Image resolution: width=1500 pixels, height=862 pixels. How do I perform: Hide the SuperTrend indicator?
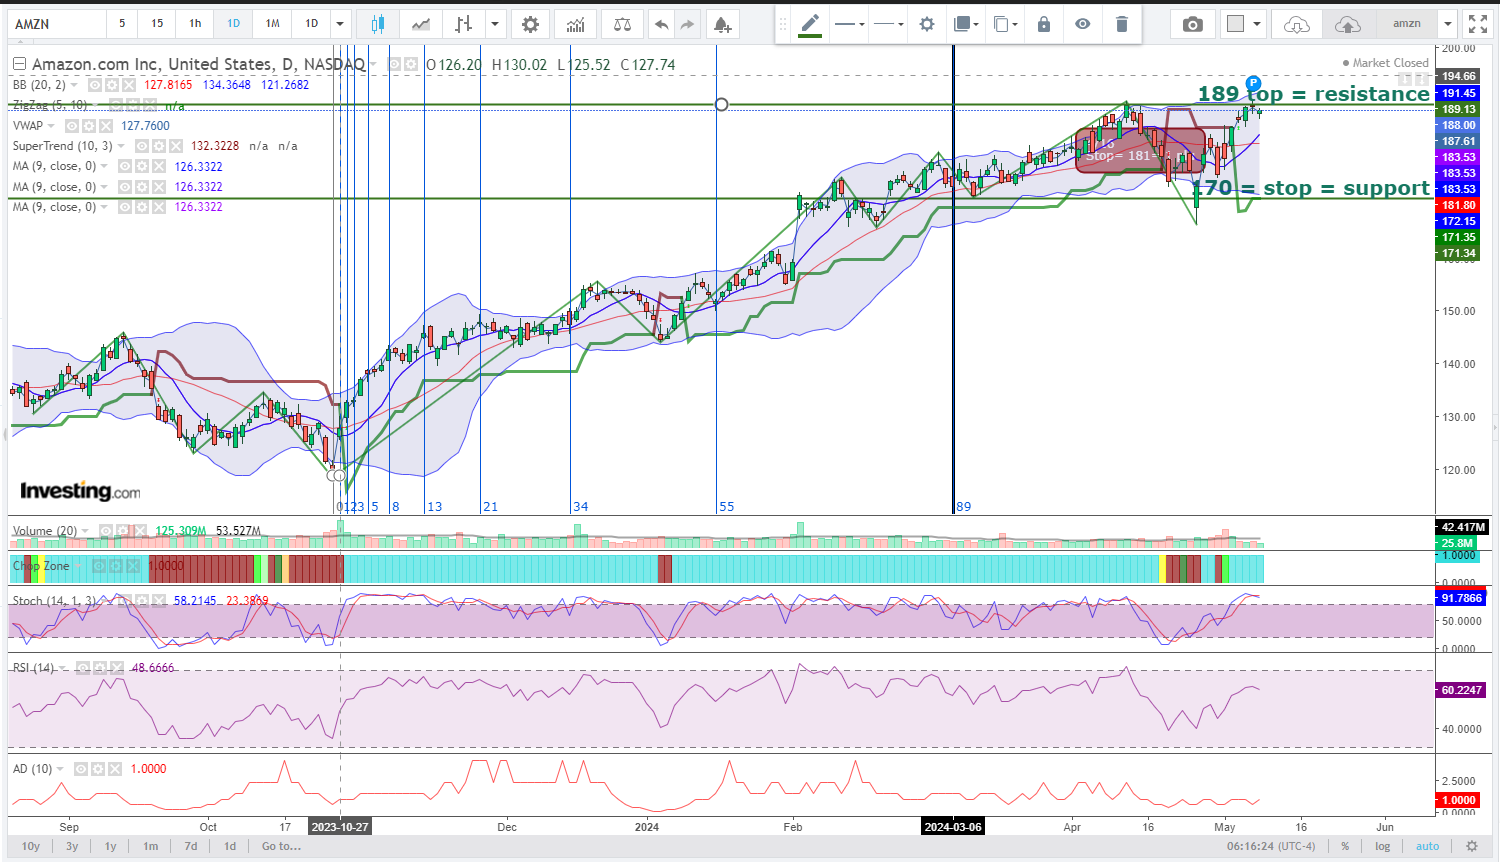(x=142, y=146)
